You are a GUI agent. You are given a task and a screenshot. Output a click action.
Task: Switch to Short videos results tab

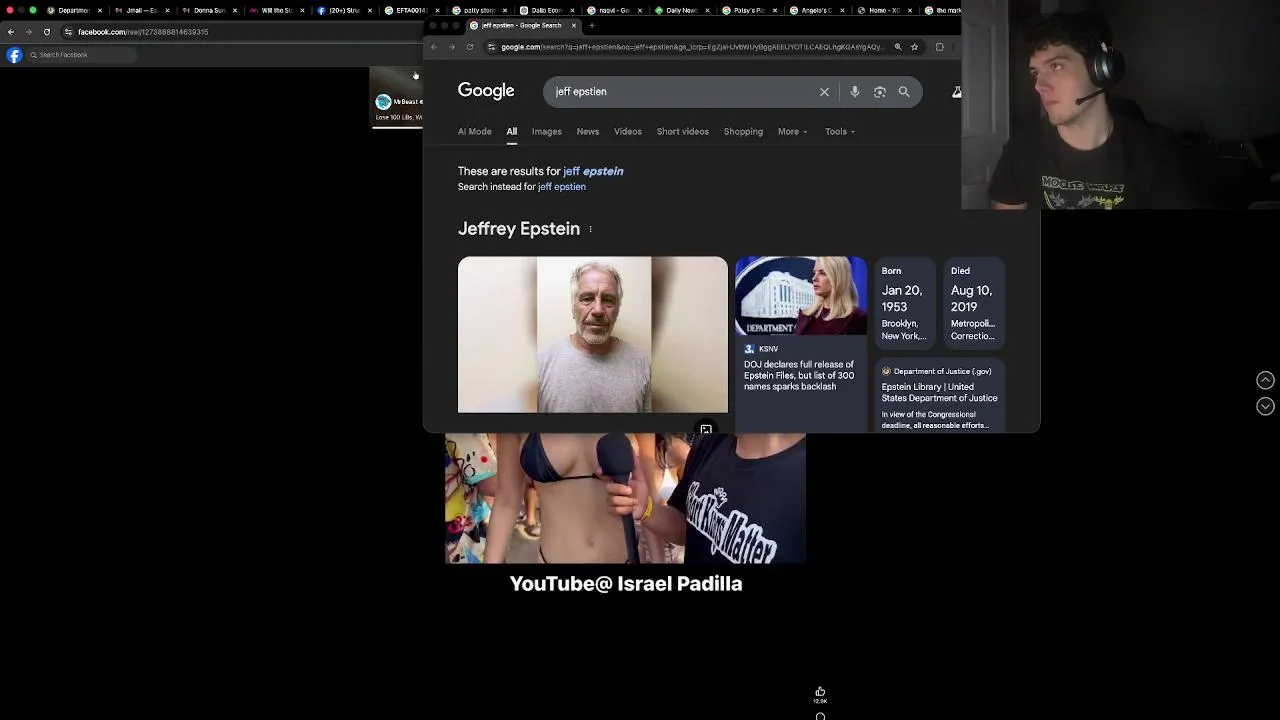coord(683,132)
